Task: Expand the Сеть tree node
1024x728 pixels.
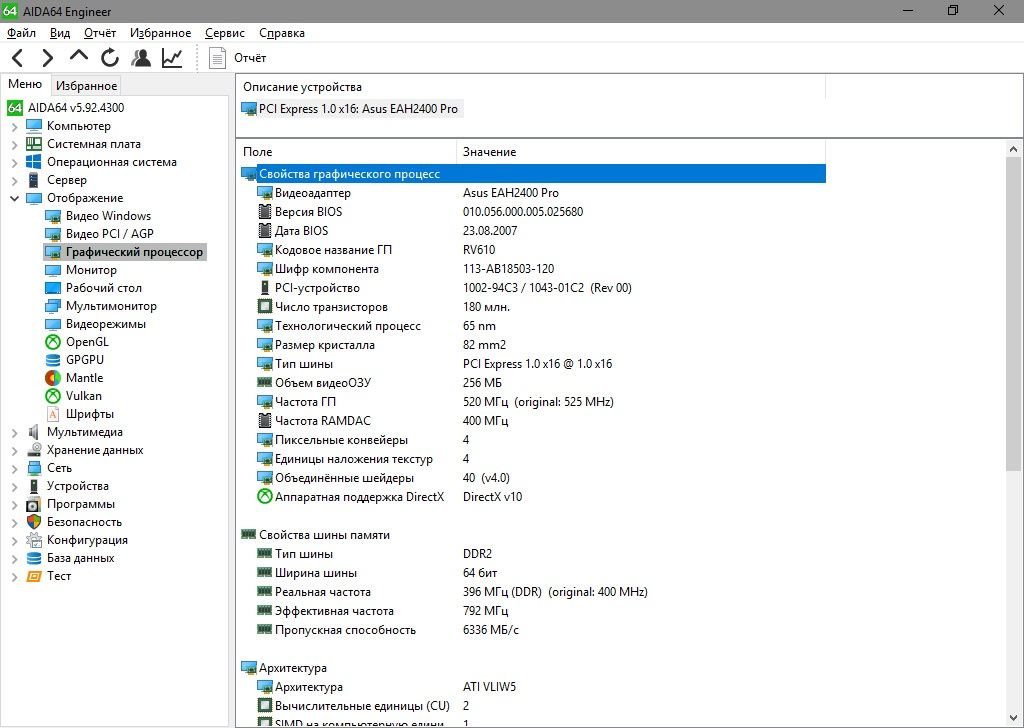Action: pyautogui.click(x=14, y=468)
